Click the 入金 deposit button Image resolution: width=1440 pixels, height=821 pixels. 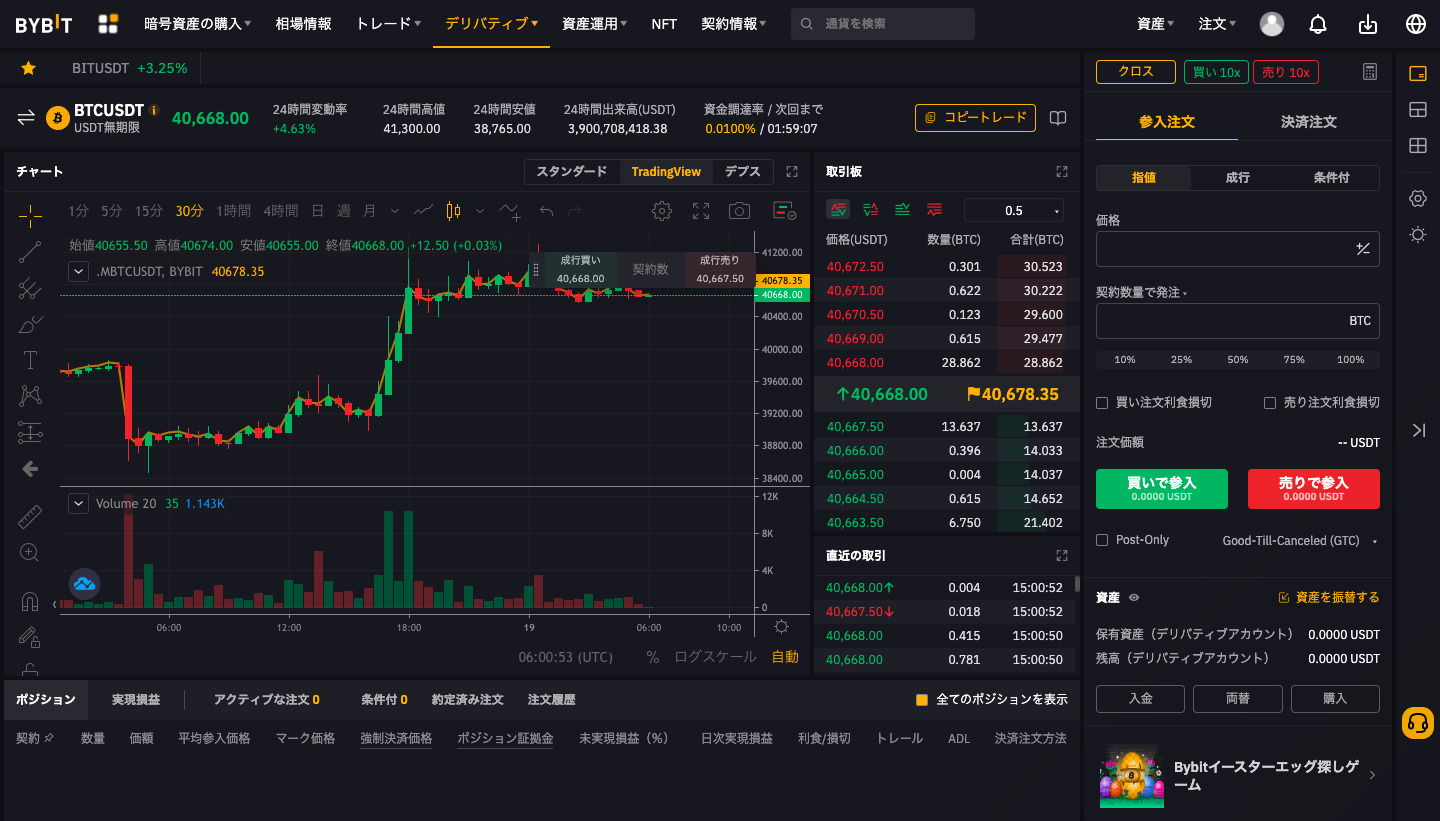point(1140,698)
